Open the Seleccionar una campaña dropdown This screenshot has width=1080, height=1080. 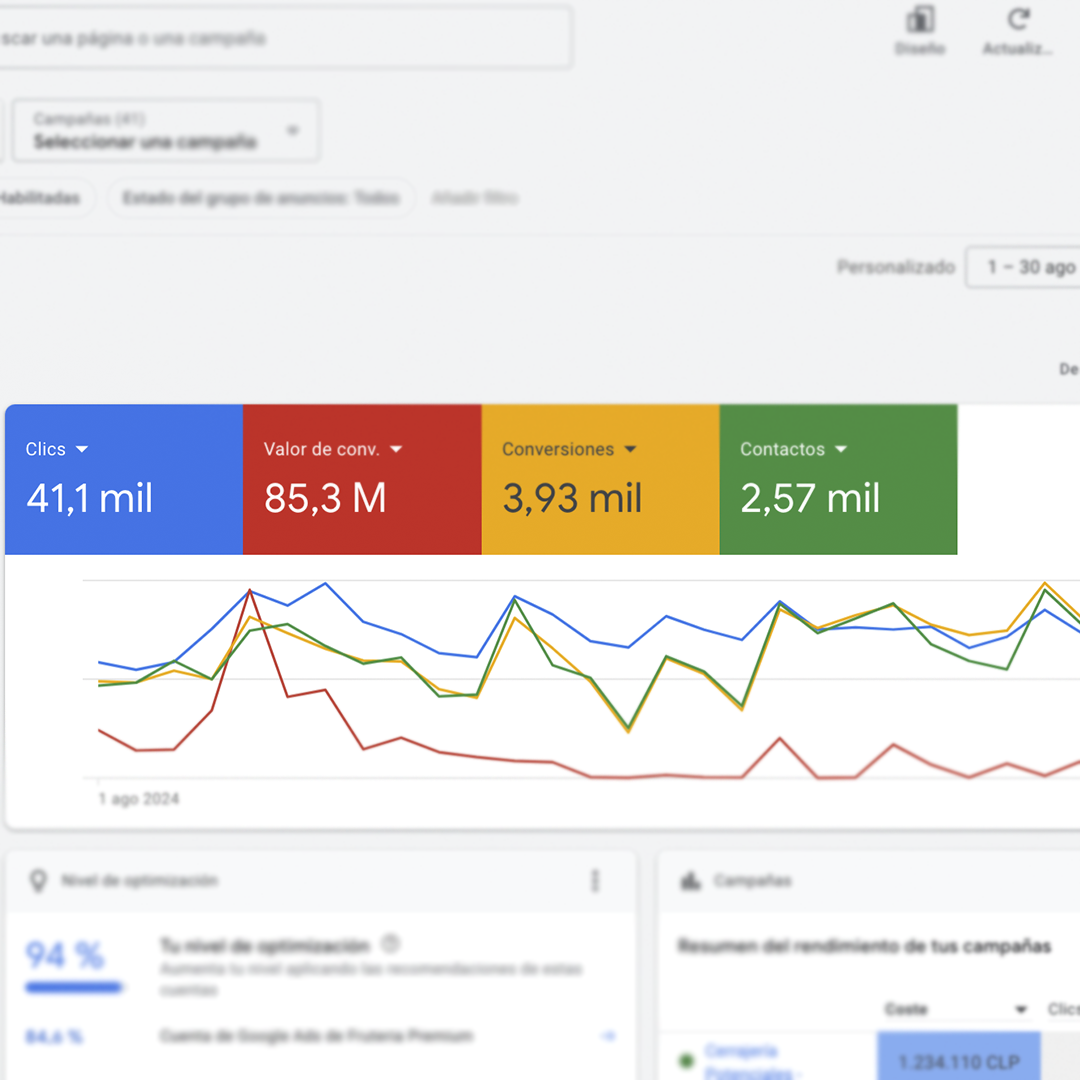[x=166, y=131]
